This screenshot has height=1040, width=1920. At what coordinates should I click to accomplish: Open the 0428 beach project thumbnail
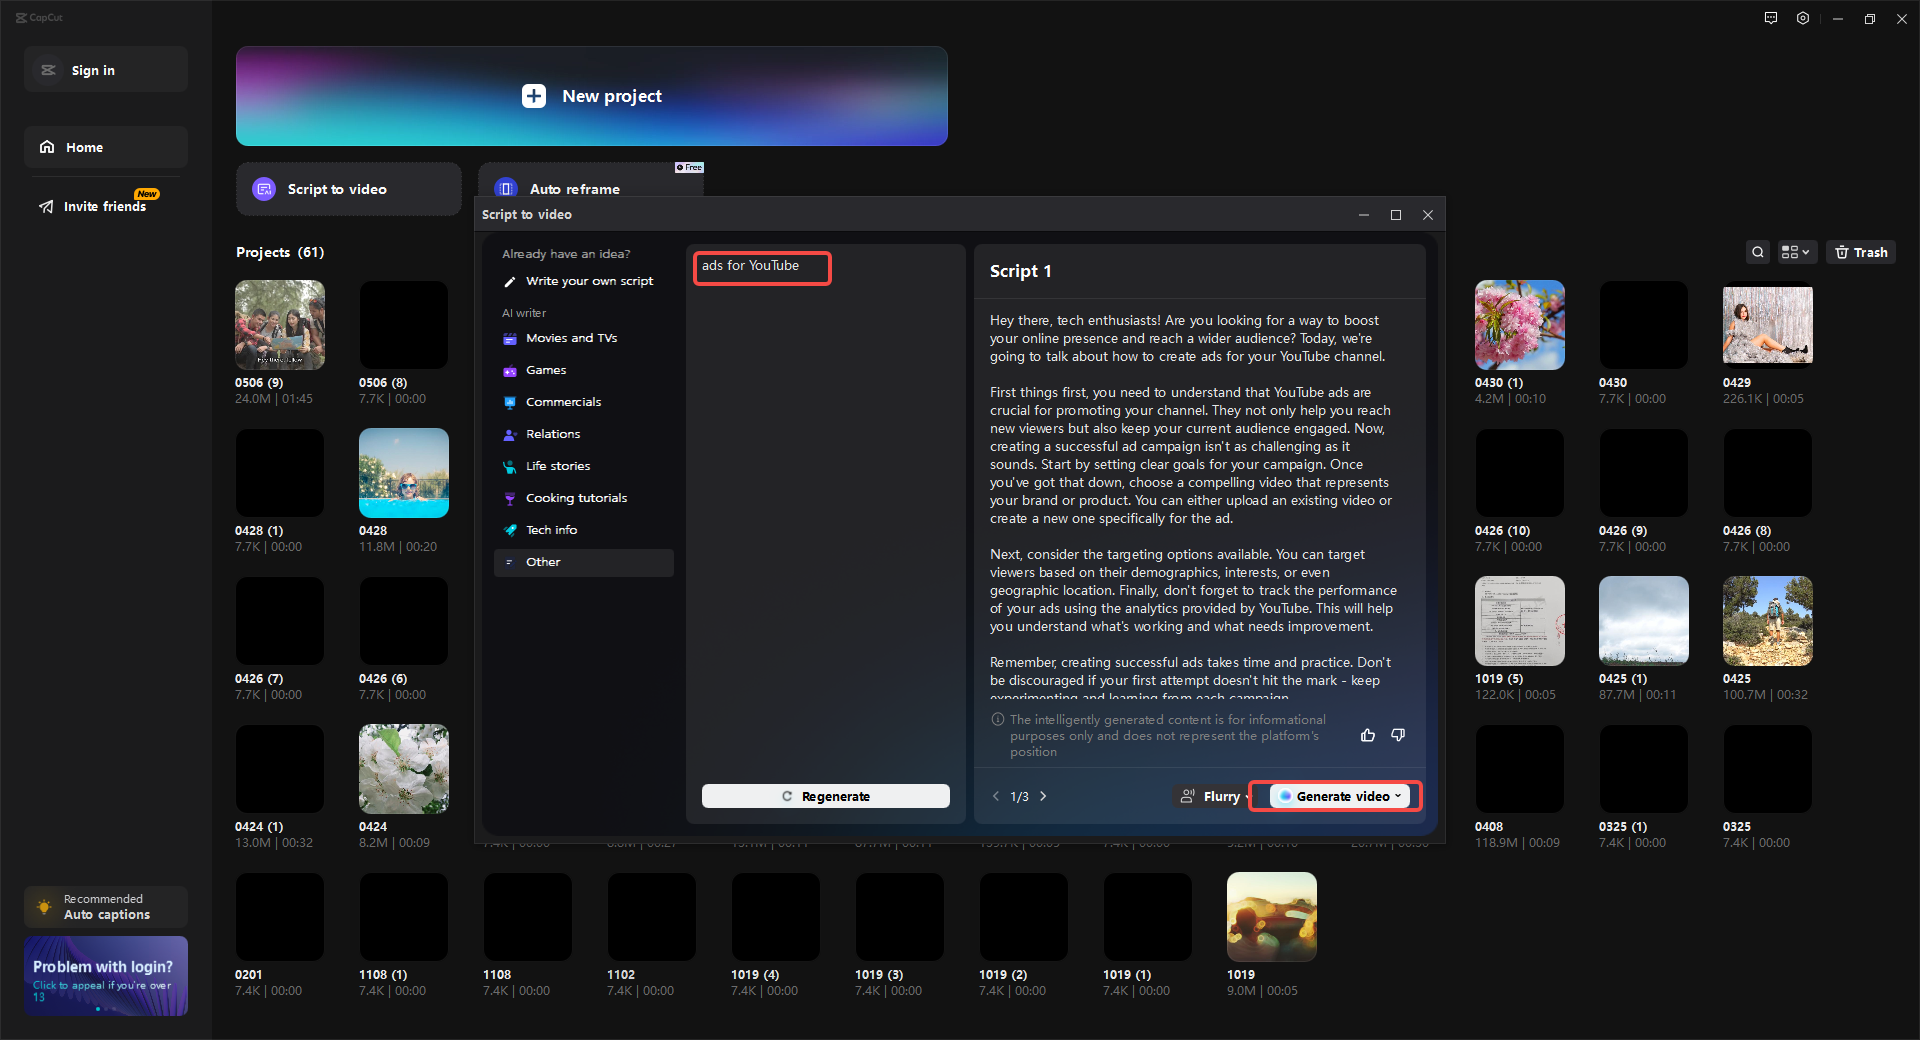(403, 472)
